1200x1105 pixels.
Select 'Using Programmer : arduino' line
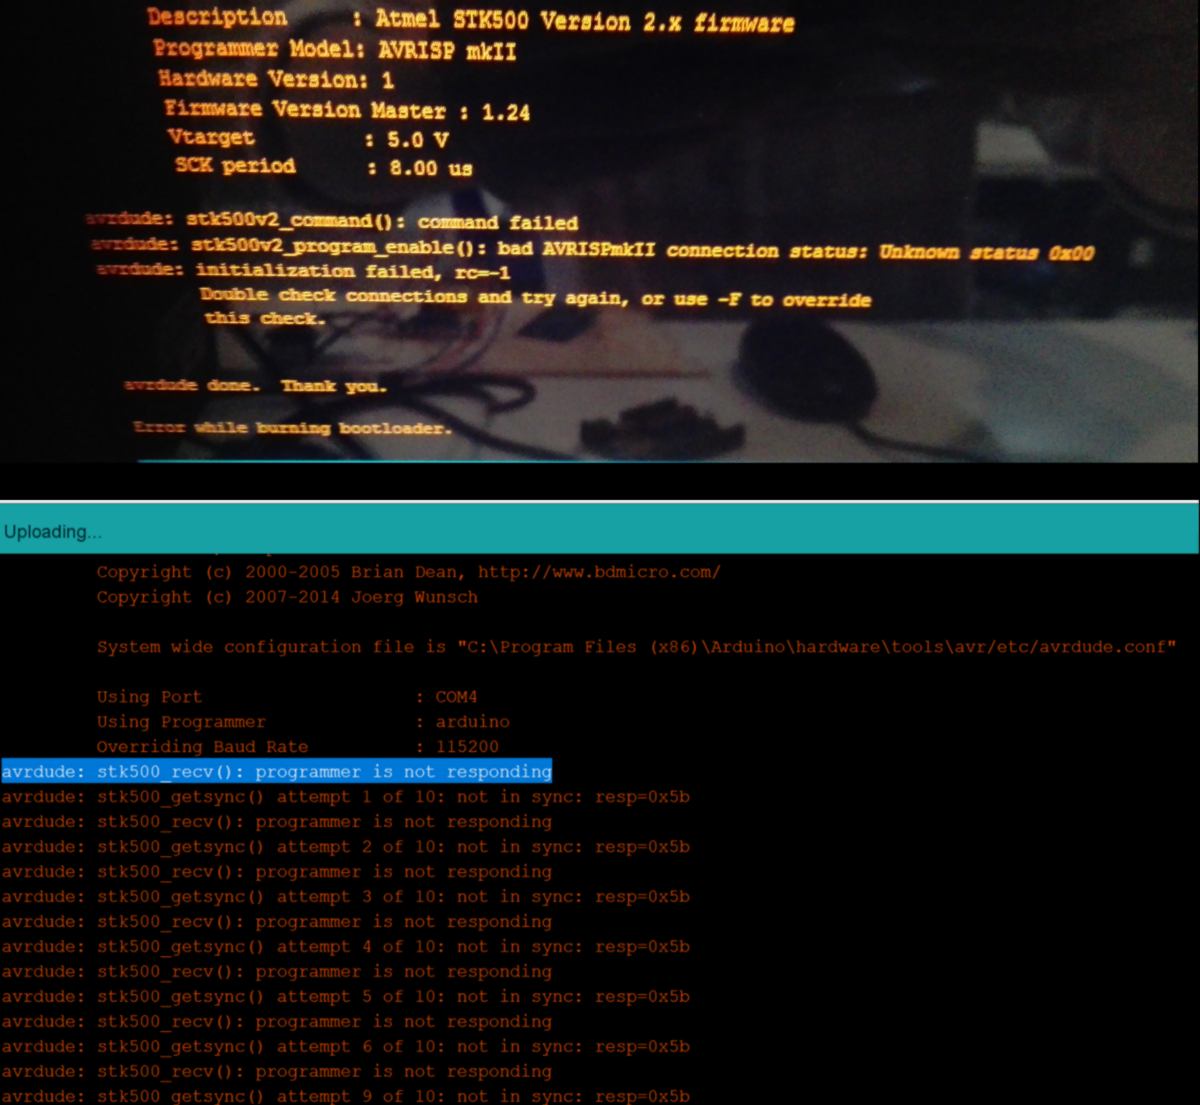click(x=303, y=722)
